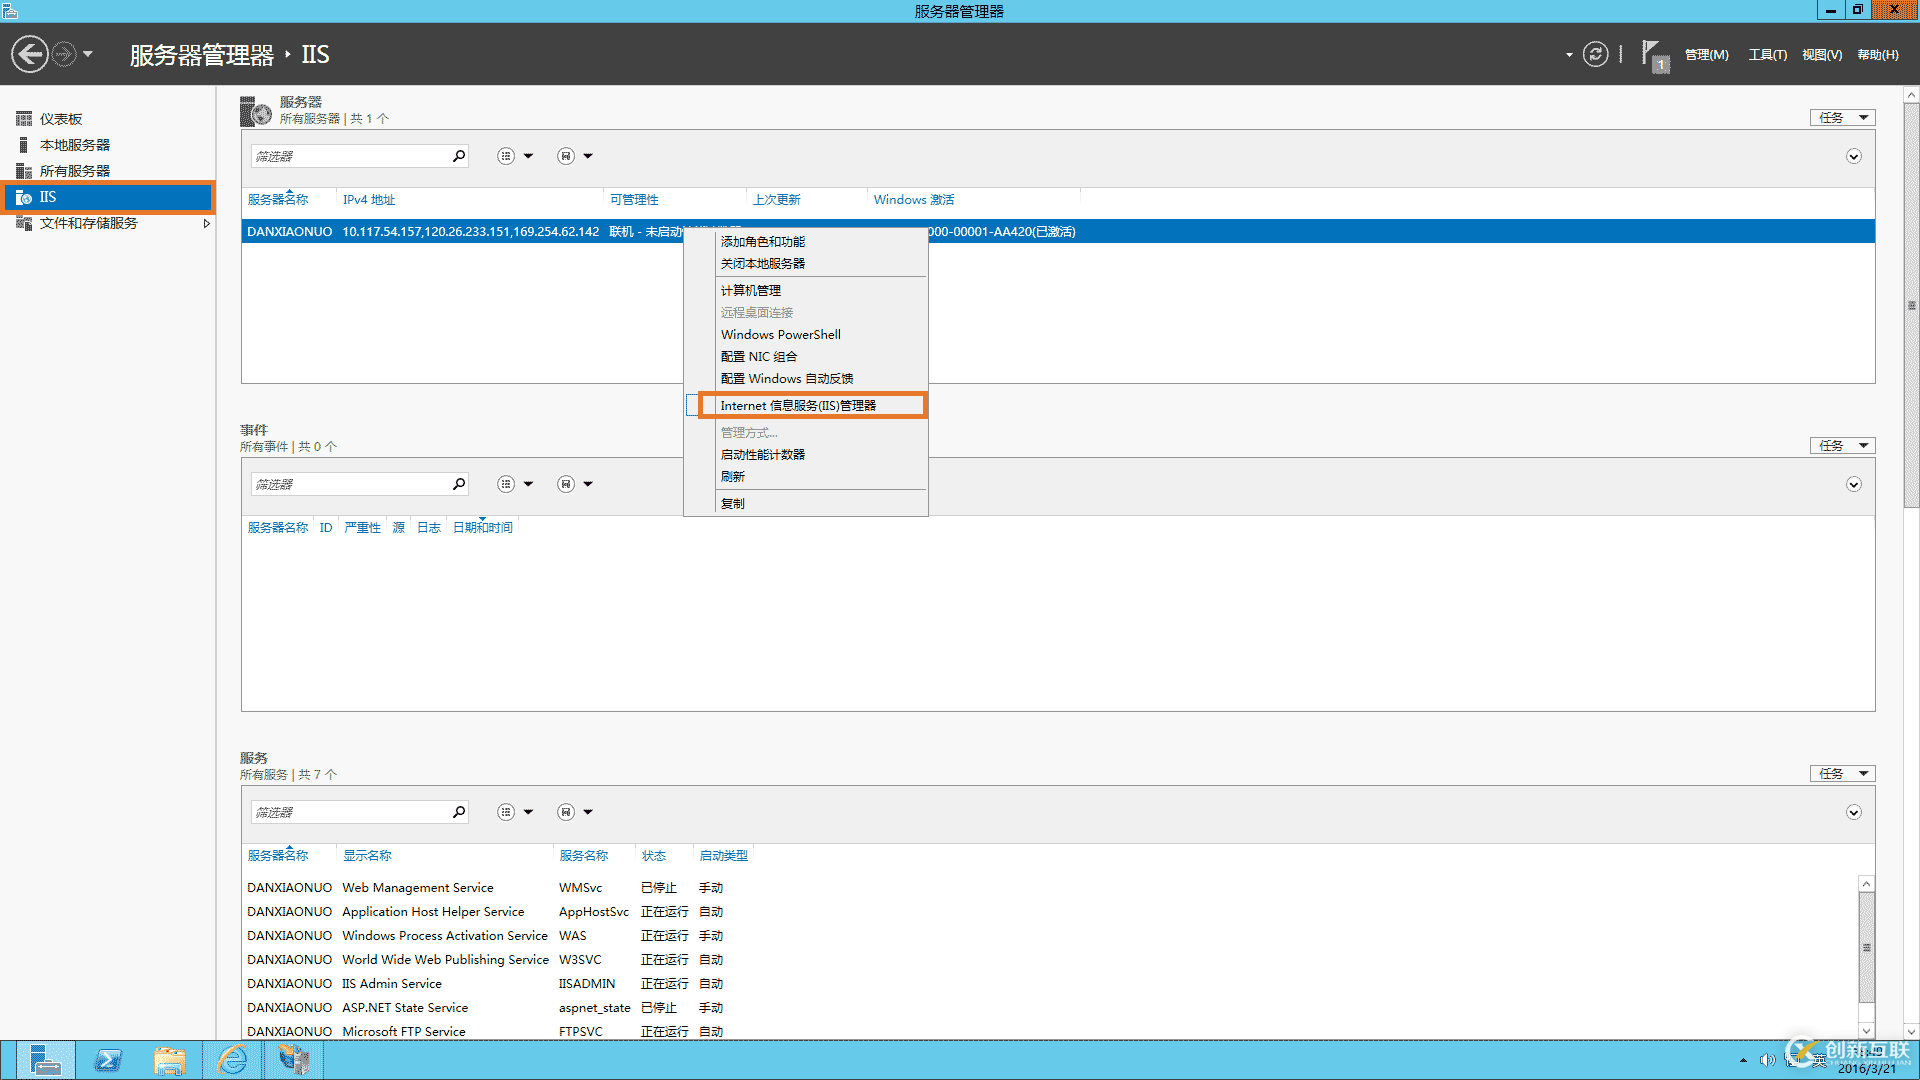Image resolution: width=1920 pixels, height=1080 pixels.
Task: Click search magnifier in 服务器 filter
Action: click(x=459, y=156)
